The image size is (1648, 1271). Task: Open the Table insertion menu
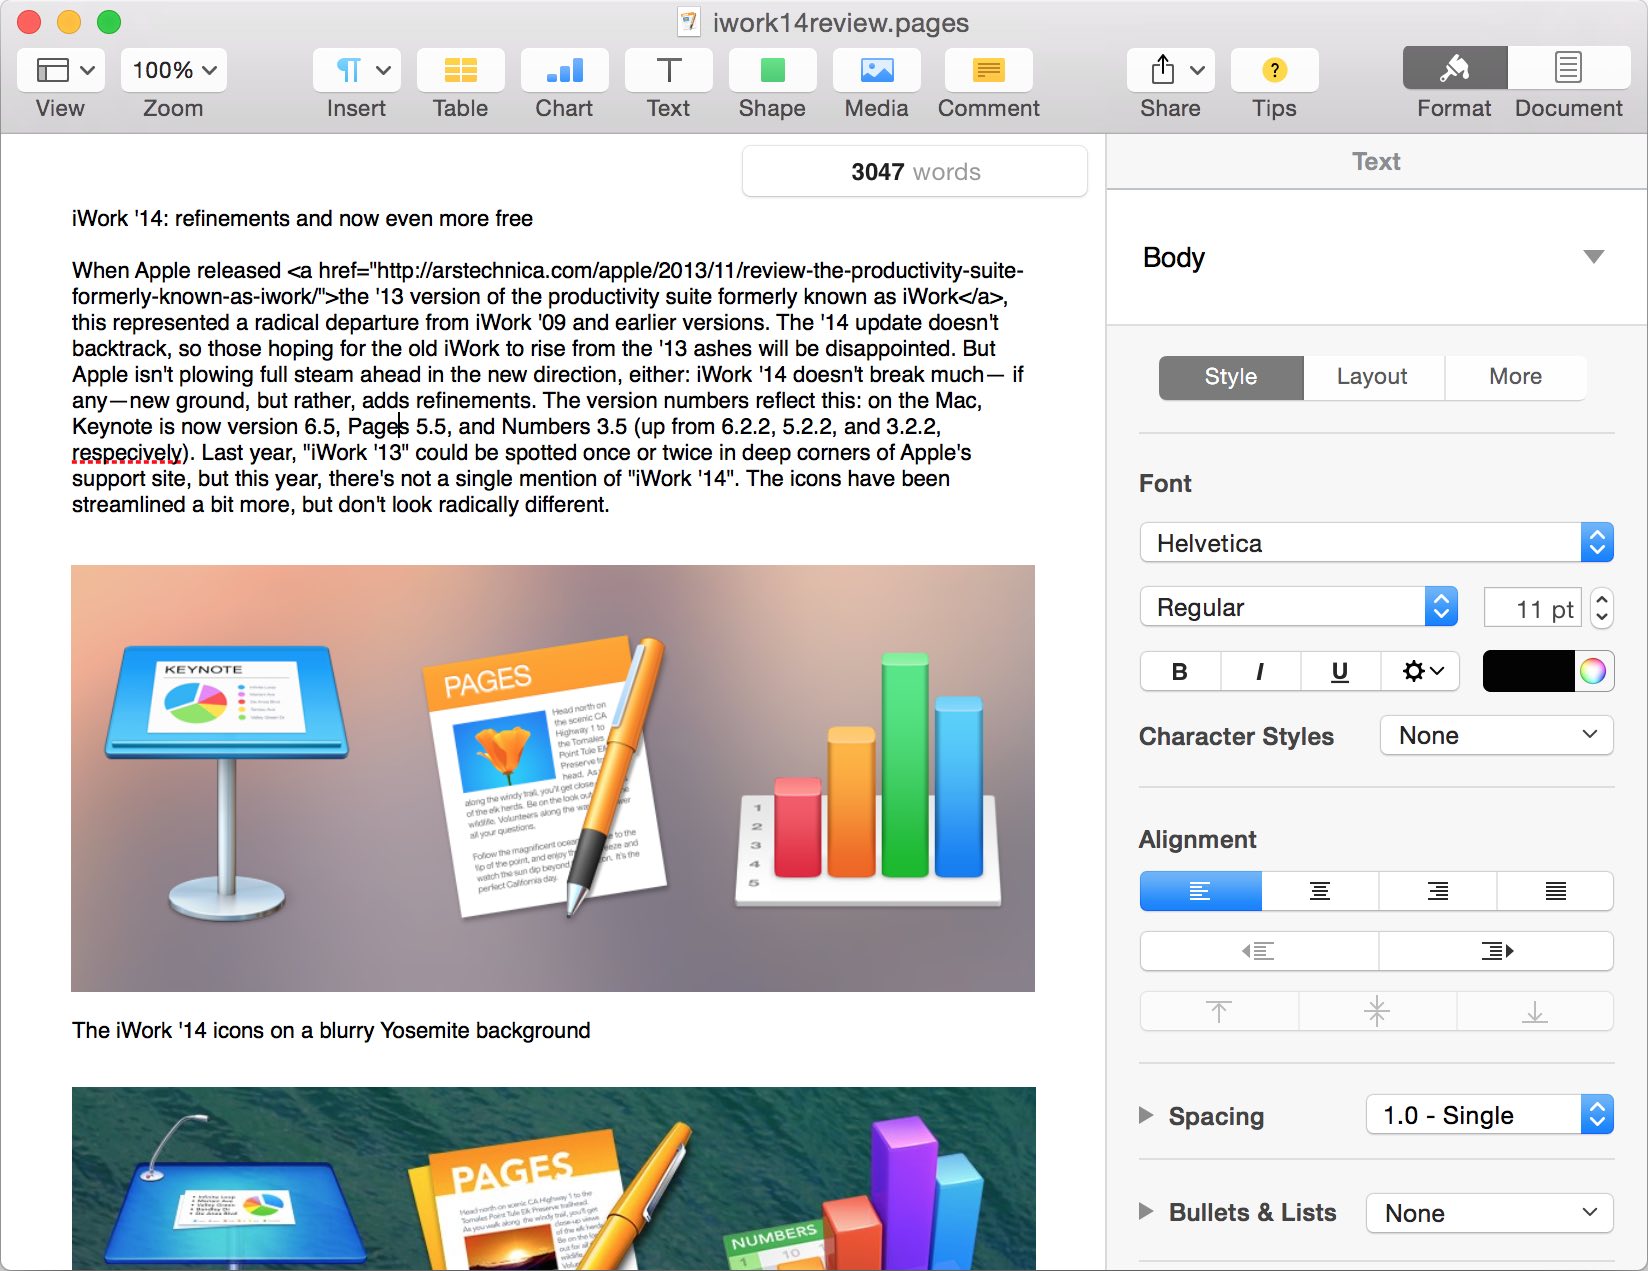[x=460, y=70]
